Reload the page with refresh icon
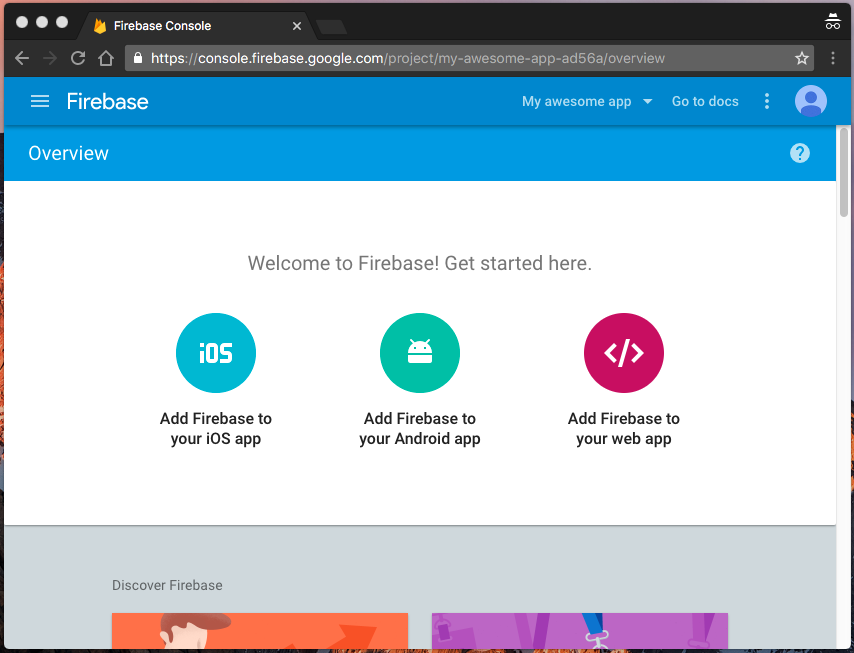The height and width of the screenshot is (653, 854). (78, 58)
